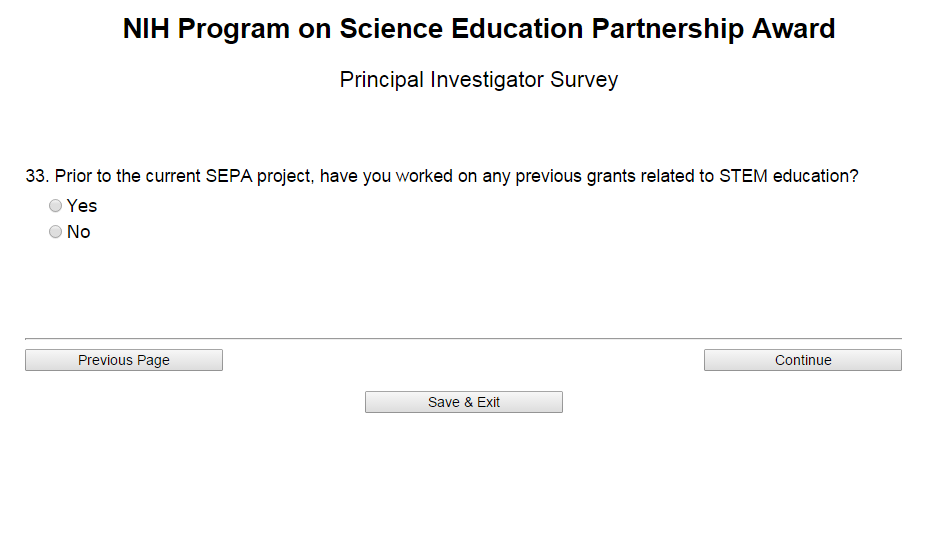Click the "Yes" answer label text
The image size is (928, 536).
click(82, 206)
